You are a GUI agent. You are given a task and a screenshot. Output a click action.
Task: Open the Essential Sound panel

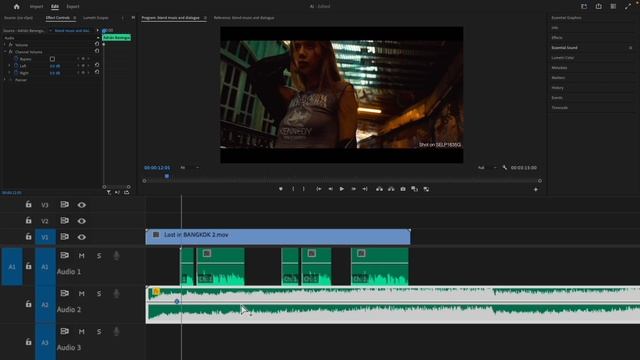pyautogui.click(x=564, y=48)
